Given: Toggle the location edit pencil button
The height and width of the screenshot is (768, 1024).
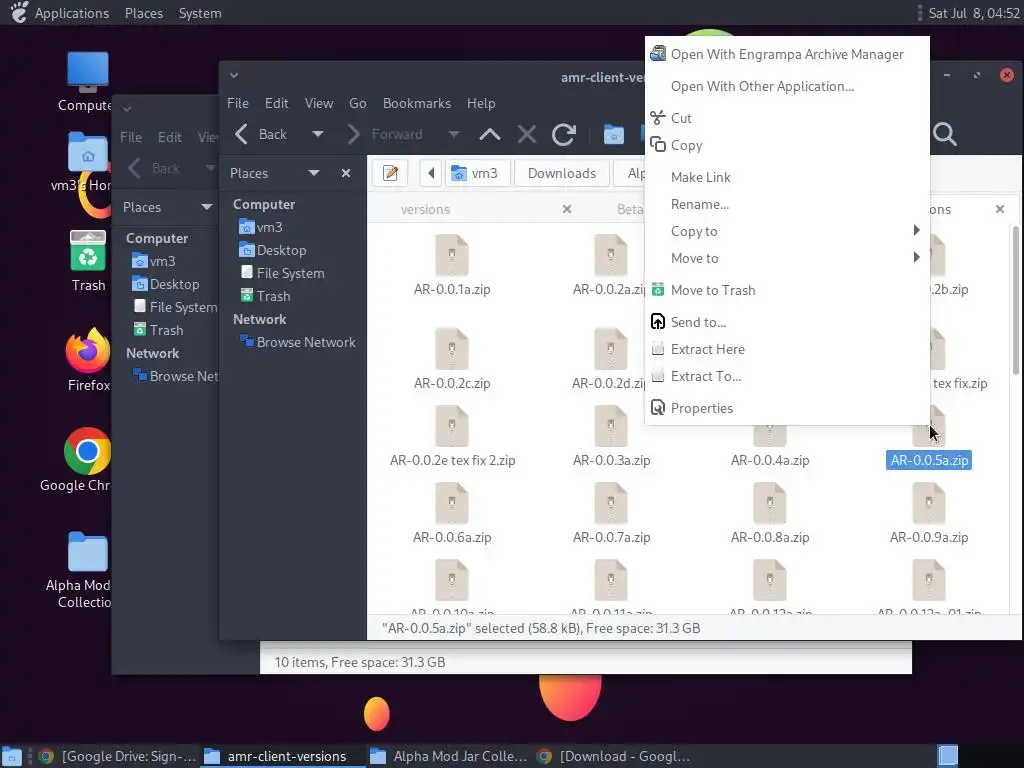Looking at the screenshot, I should pos(391,173).
